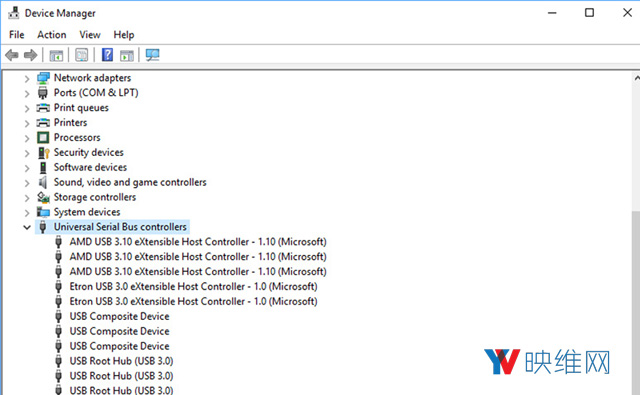Select the Security devices label
Screen dimensions: 640x395
click(x=89, y=153)
